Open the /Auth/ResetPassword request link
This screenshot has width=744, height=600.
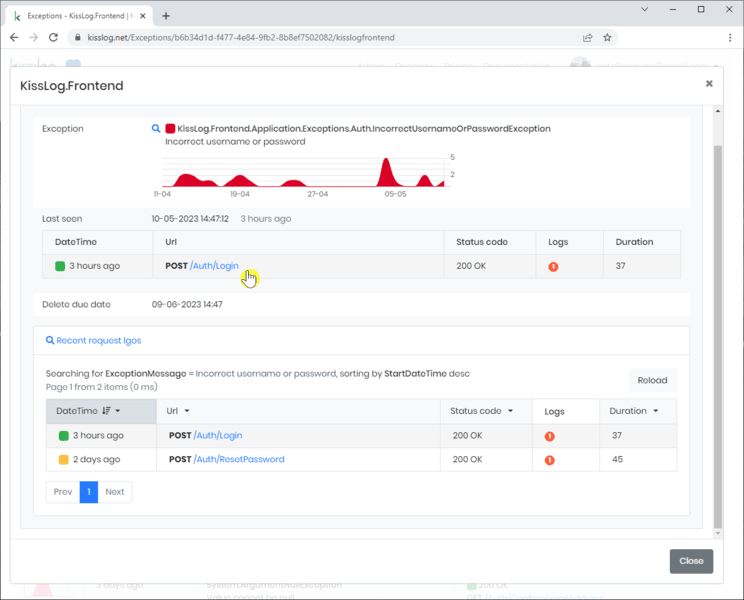pos(239,459)
